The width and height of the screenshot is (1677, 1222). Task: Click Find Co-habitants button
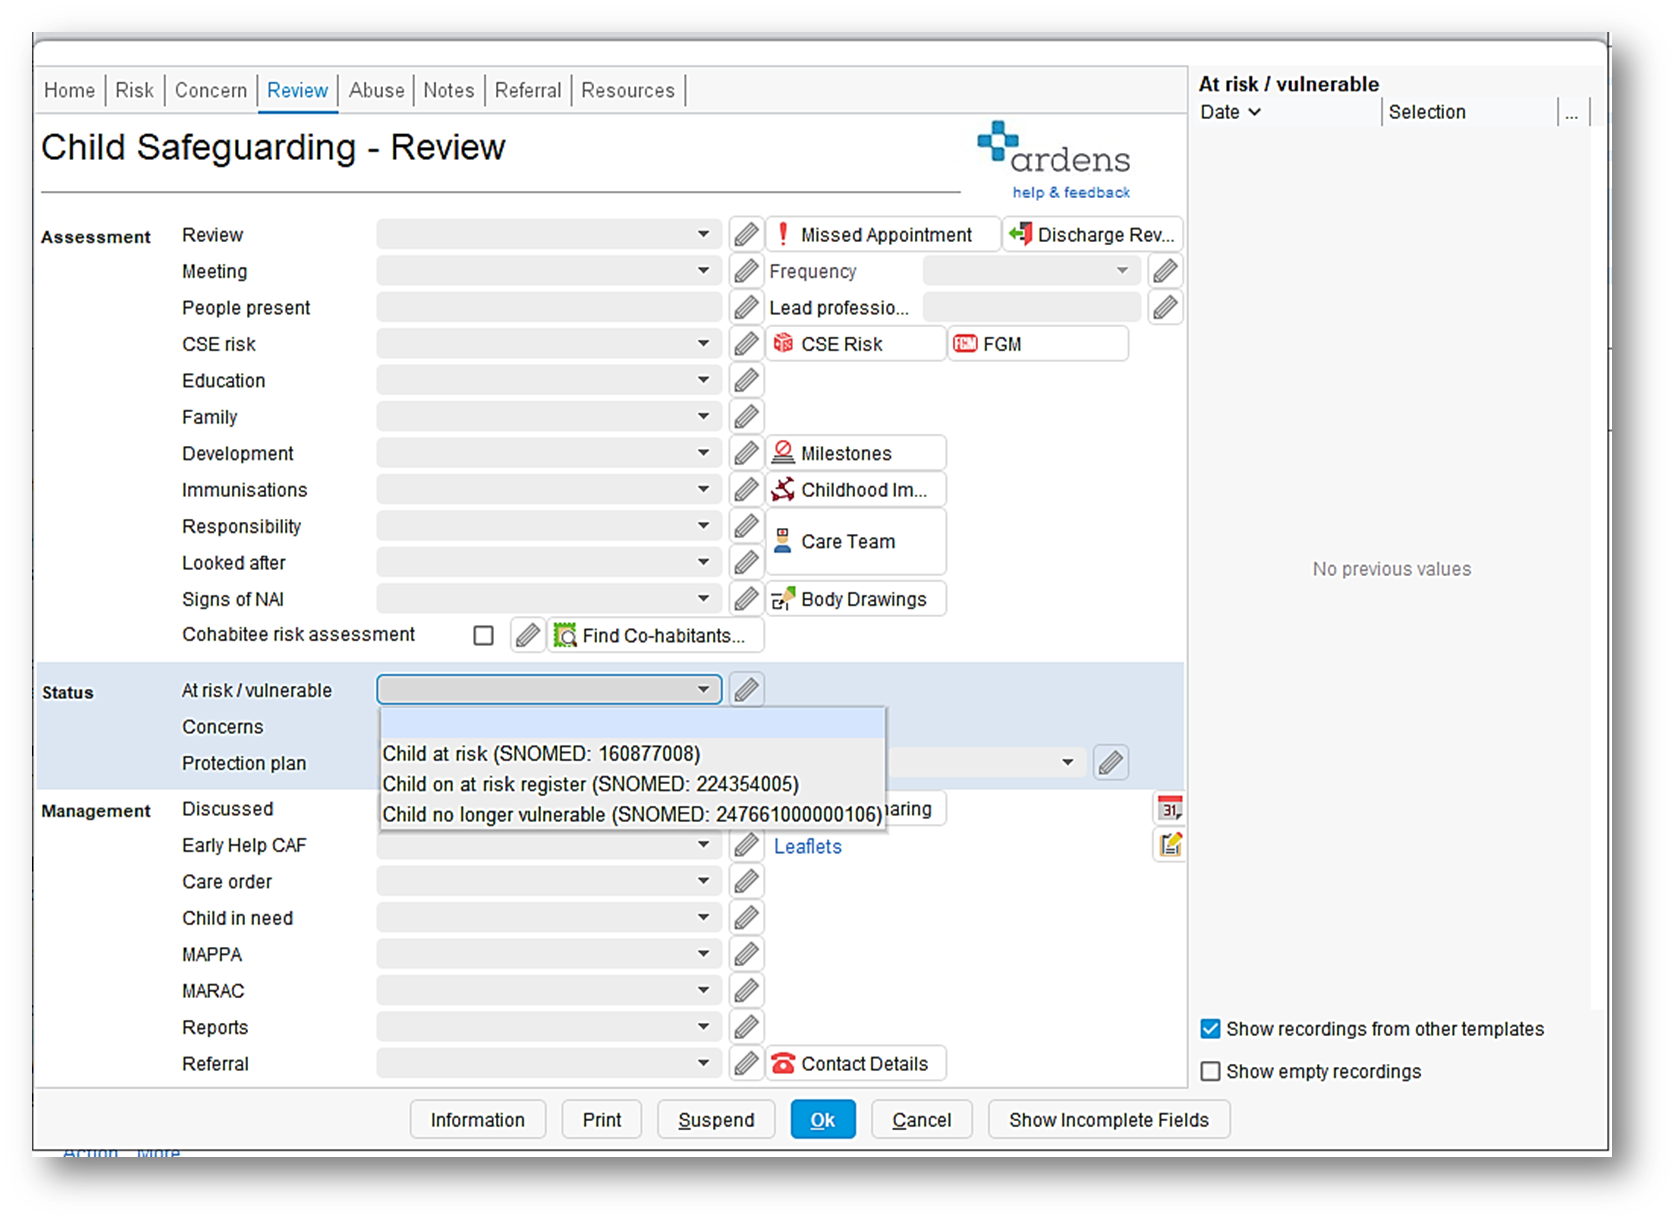[x=656, y=635]
